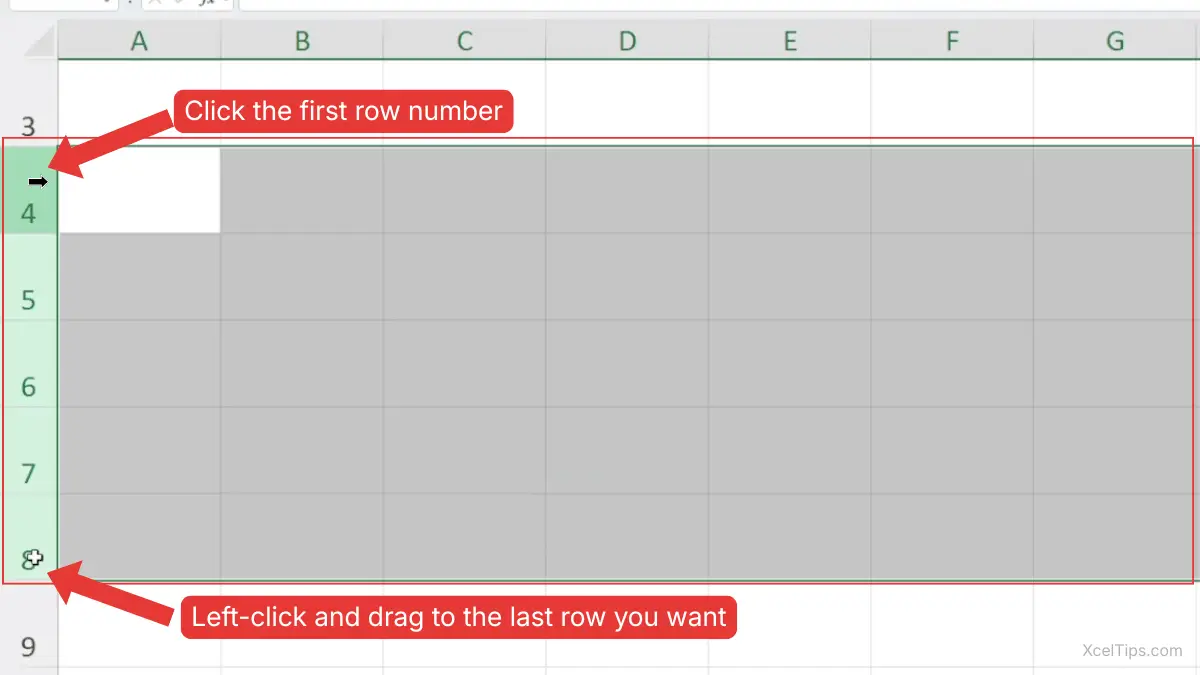Click the active white cell A4

coord(139,190)
